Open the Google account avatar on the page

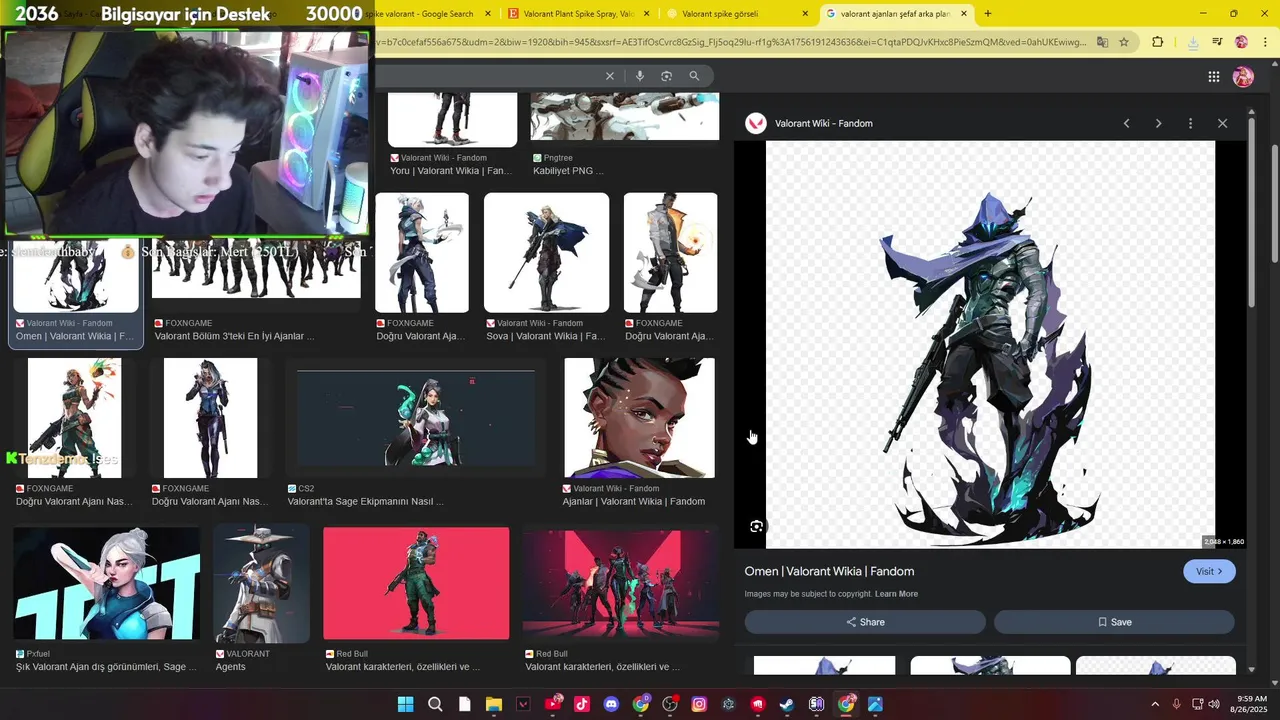click(1243, 77)
